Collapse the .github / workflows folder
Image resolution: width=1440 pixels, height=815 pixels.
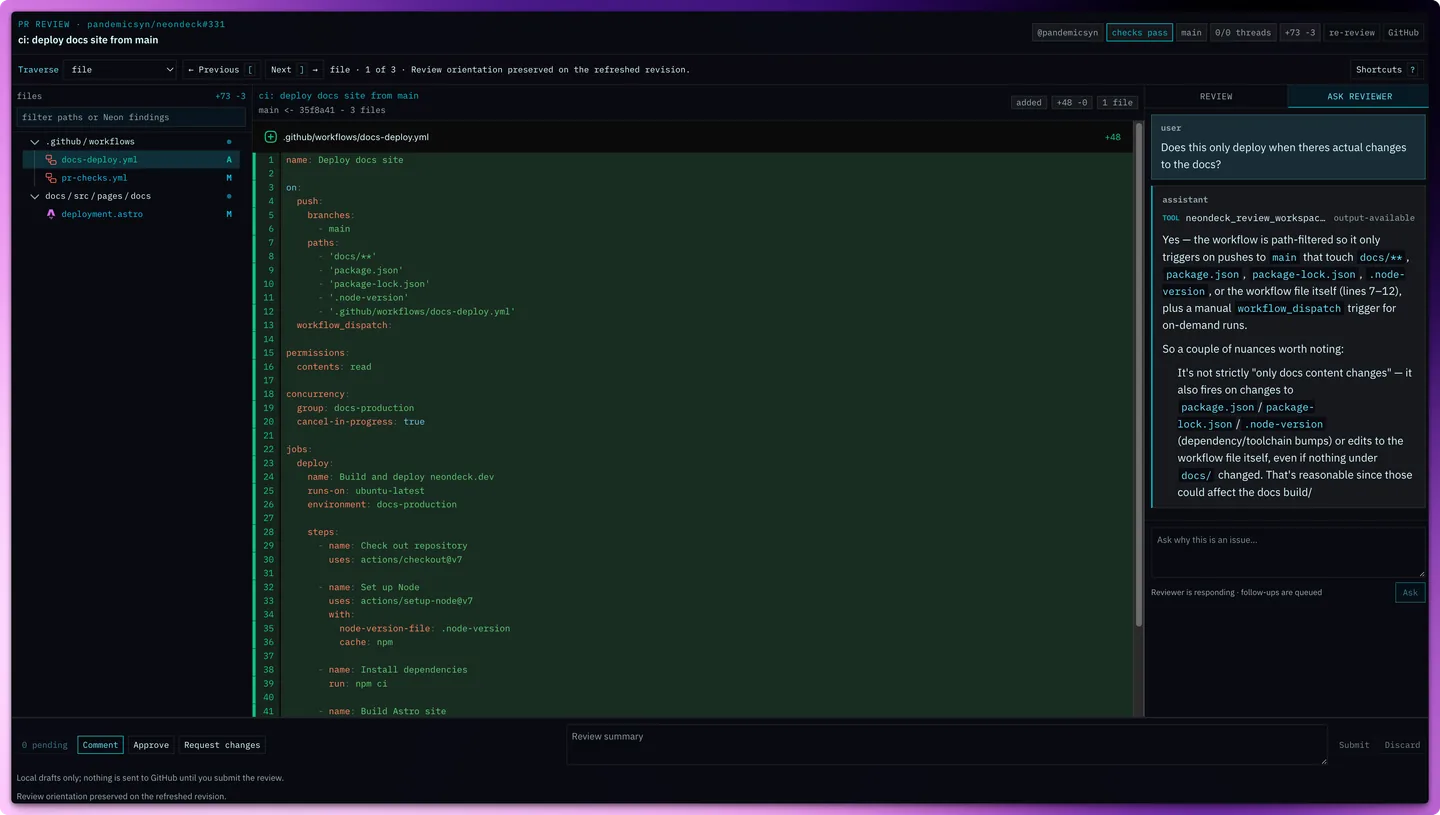tap(35, 142)
